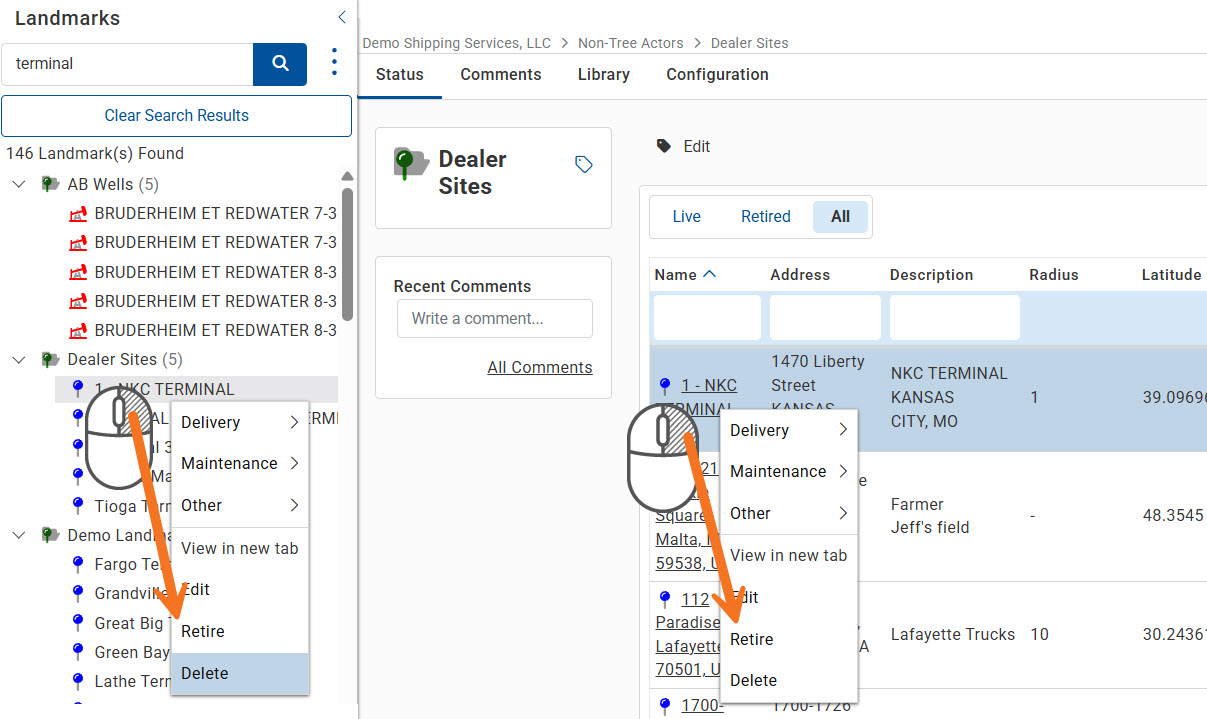The width and height of the screenshot is (1207, 719).
Task: Click the Radius column header
Action: click(1054, 274)
